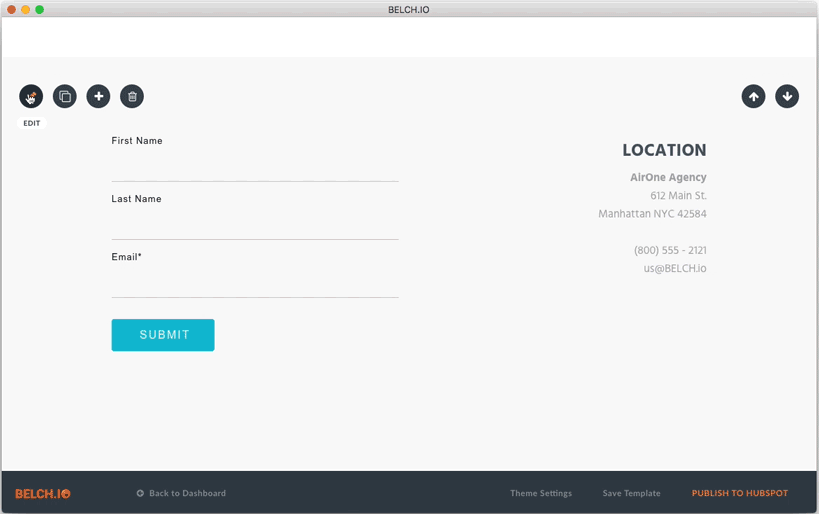This screenshot has width=819, height=514.
Task: Click the phone number (800) 555 - 2121
Action: 670,250
